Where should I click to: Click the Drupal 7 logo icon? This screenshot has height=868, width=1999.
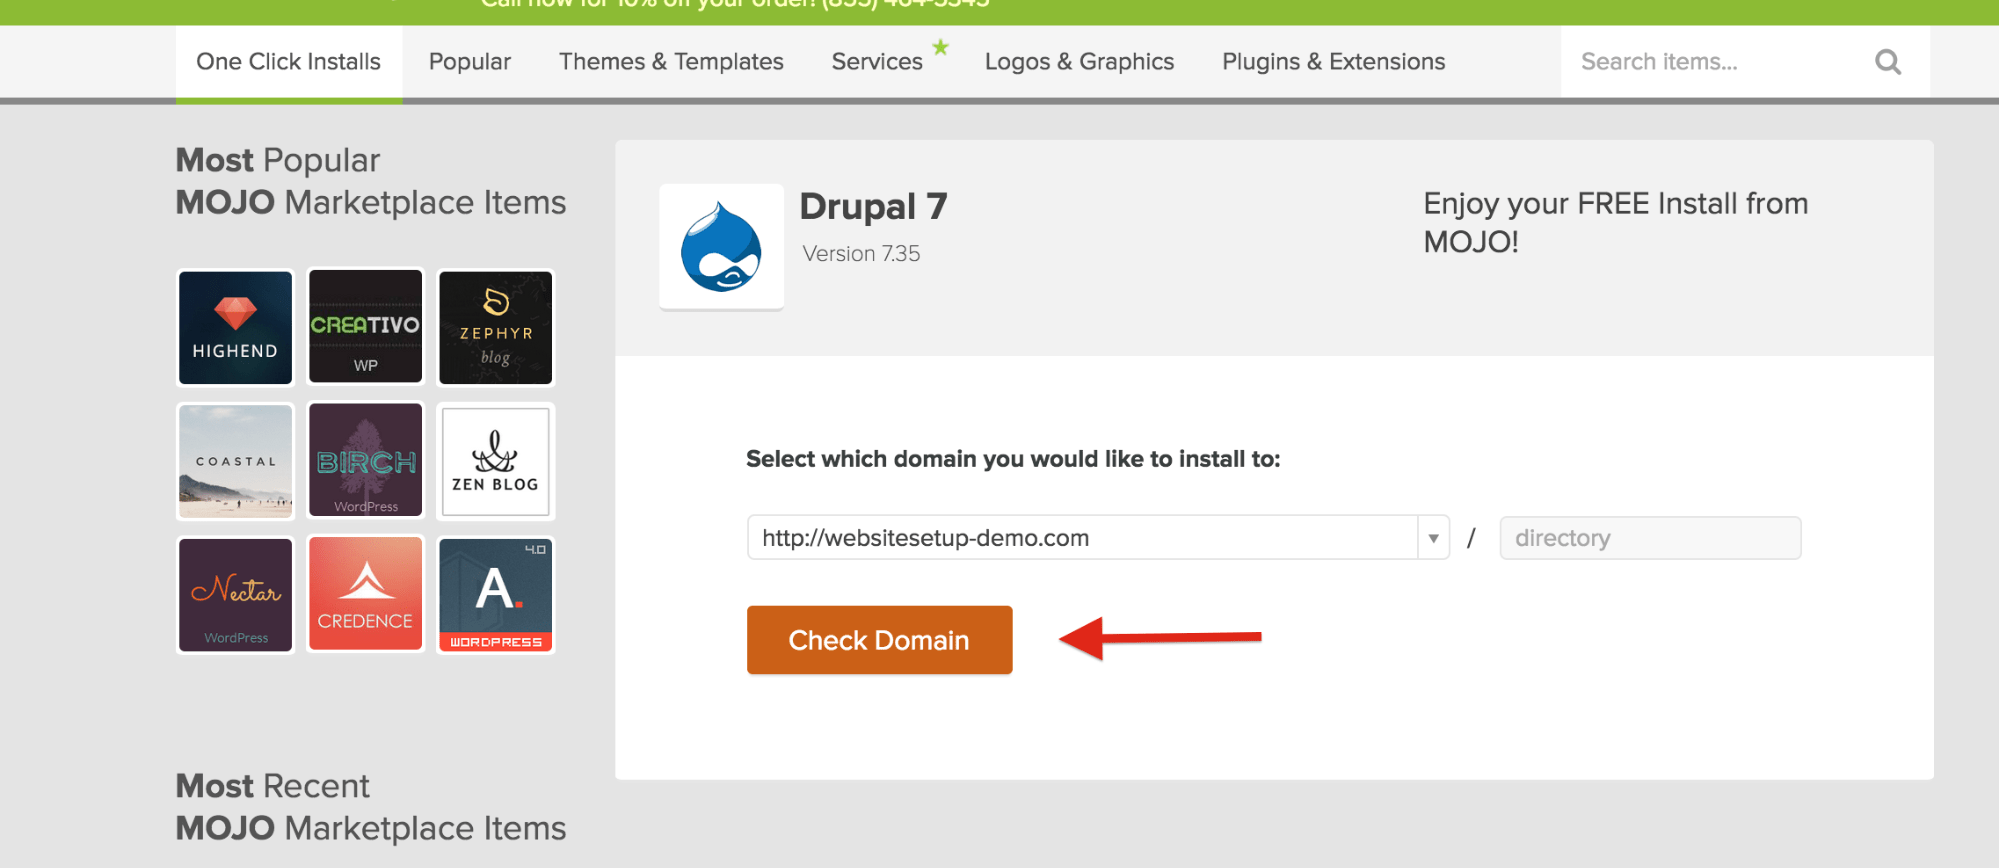(x=721, y=246)
